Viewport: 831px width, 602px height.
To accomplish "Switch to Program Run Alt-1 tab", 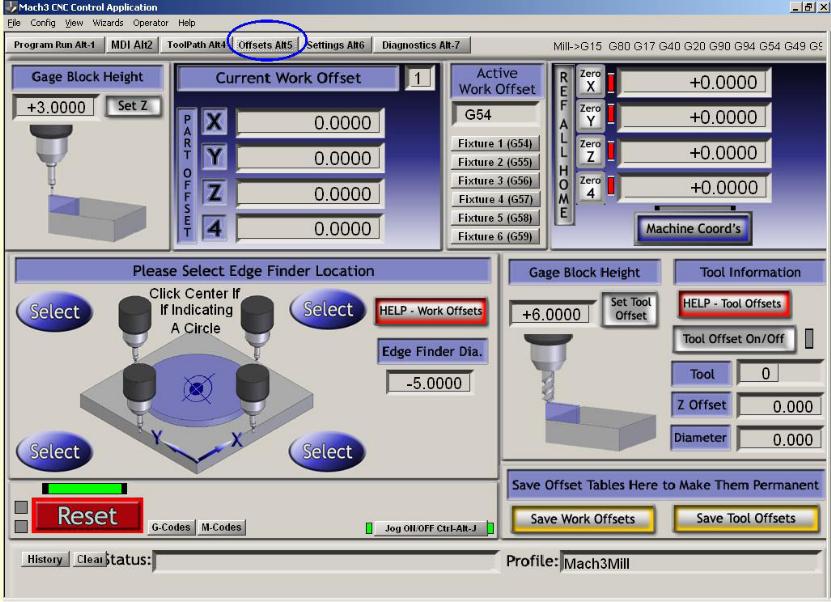I will click(54, 45).
